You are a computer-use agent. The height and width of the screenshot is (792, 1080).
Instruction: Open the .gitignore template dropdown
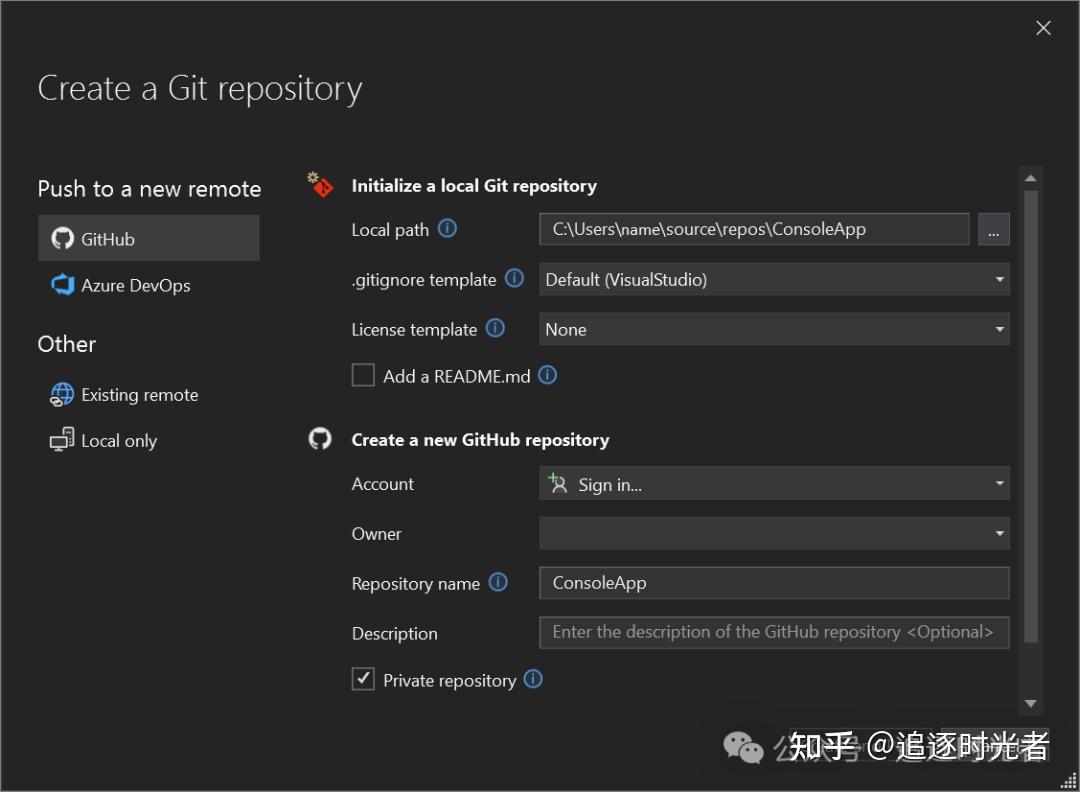774,280
